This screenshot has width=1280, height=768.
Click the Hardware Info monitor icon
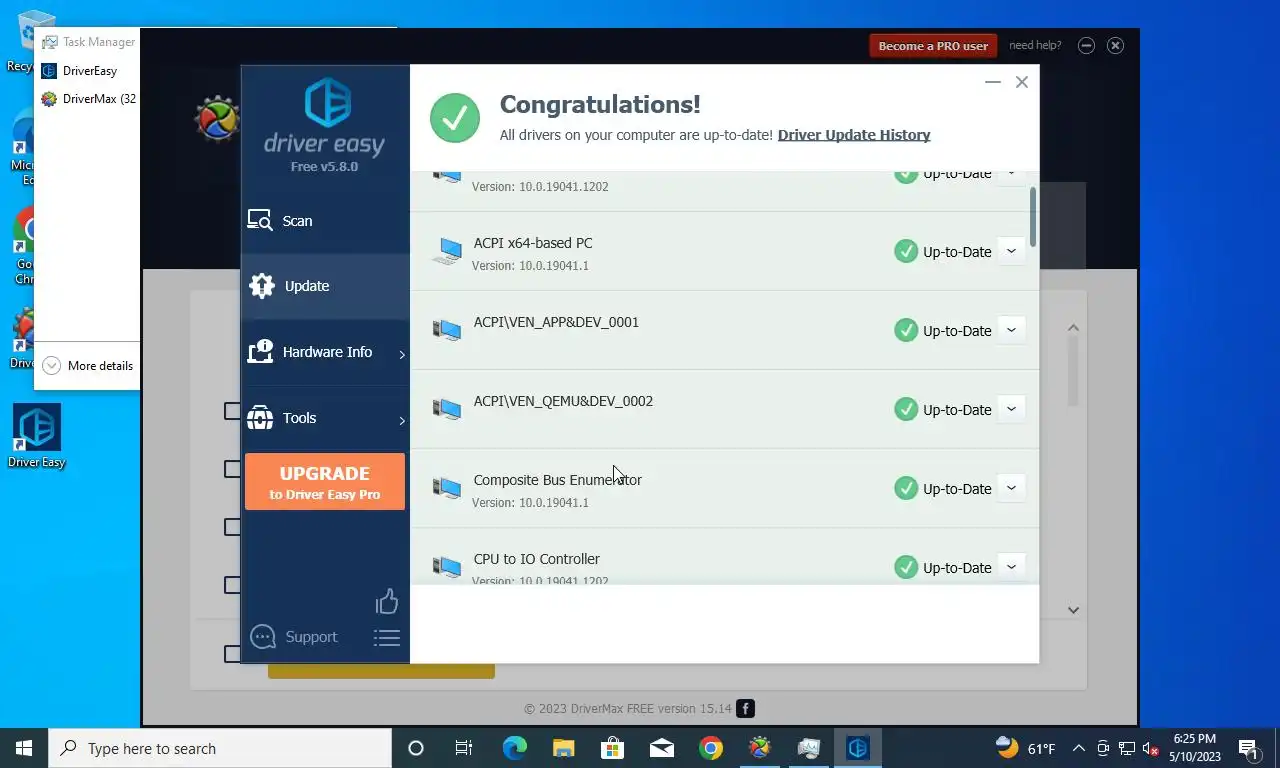260,352
